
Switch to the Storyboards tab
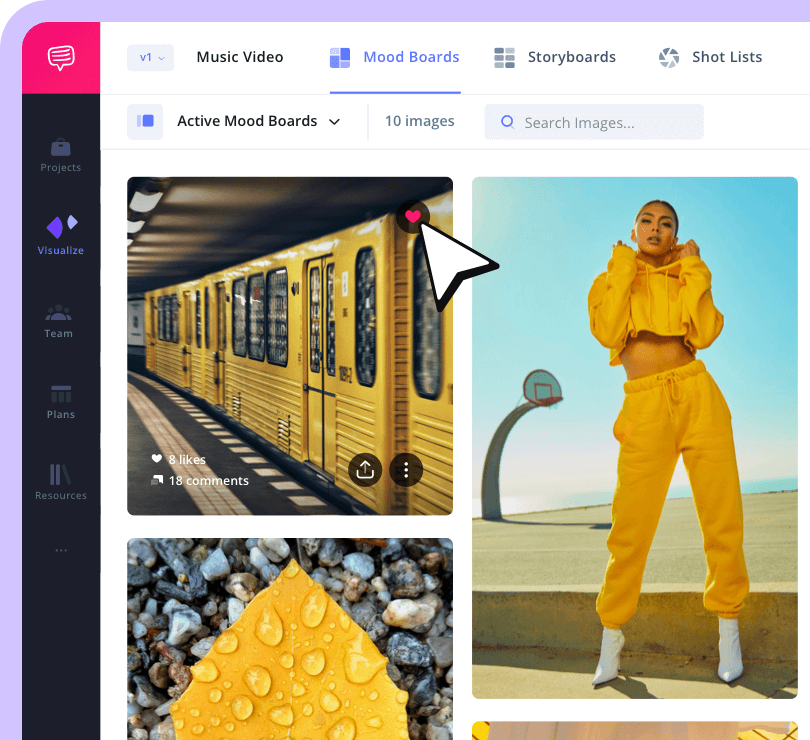[x=555, y=57]
